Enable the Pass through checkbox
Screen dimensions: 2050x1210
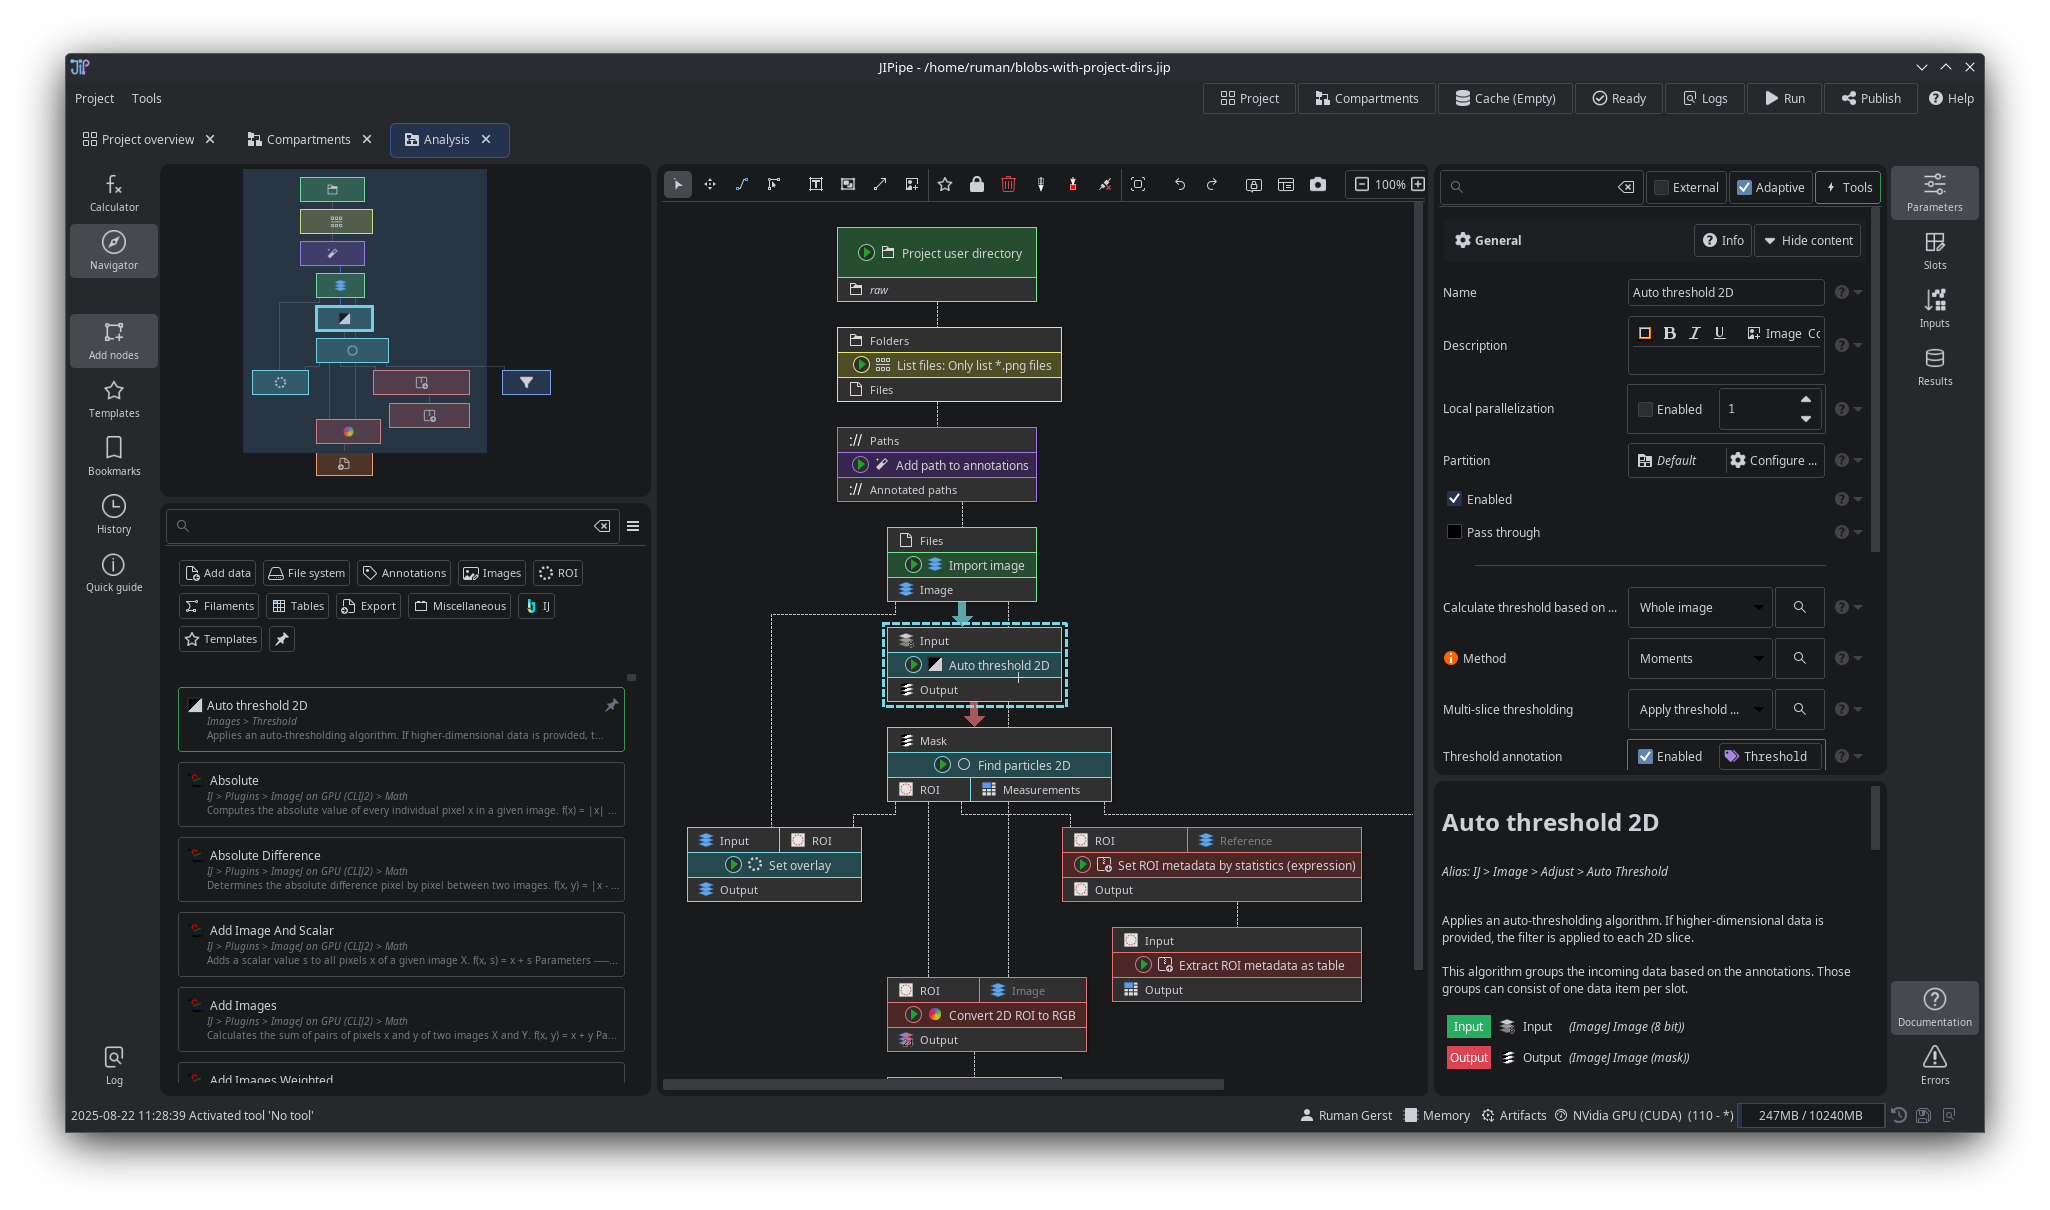click(1455, 532)
